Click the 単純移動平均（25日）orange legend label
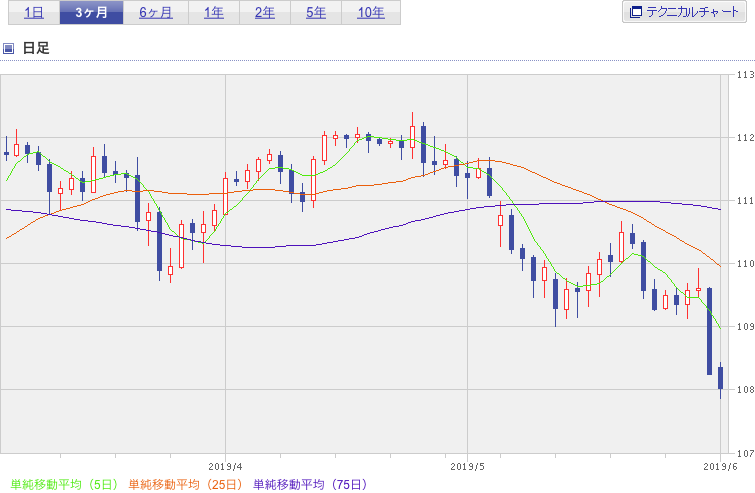The image size is (755, 493). [x=185, y=484]
